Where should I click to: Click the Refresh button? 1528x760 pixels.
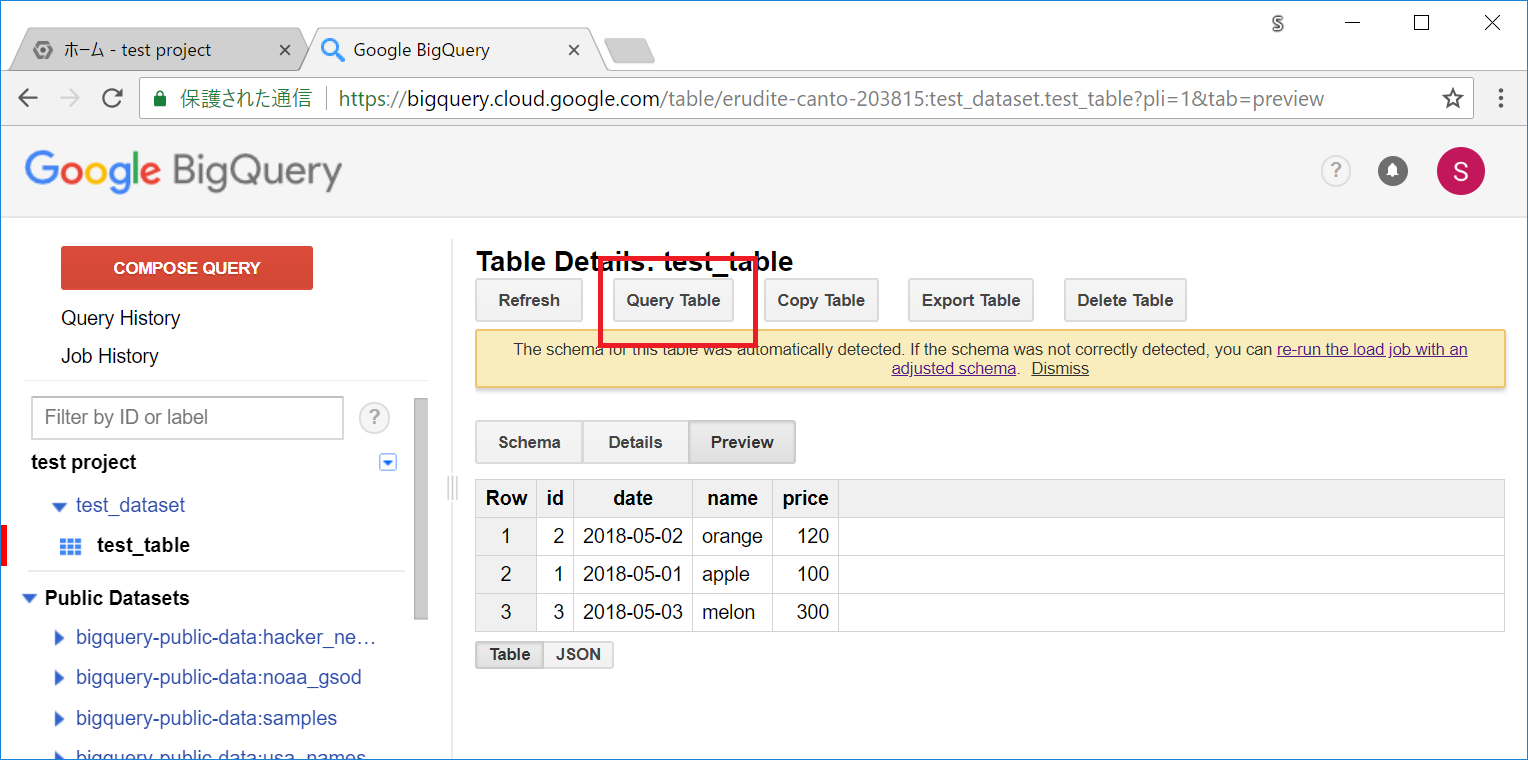click(x=529, y=300)
